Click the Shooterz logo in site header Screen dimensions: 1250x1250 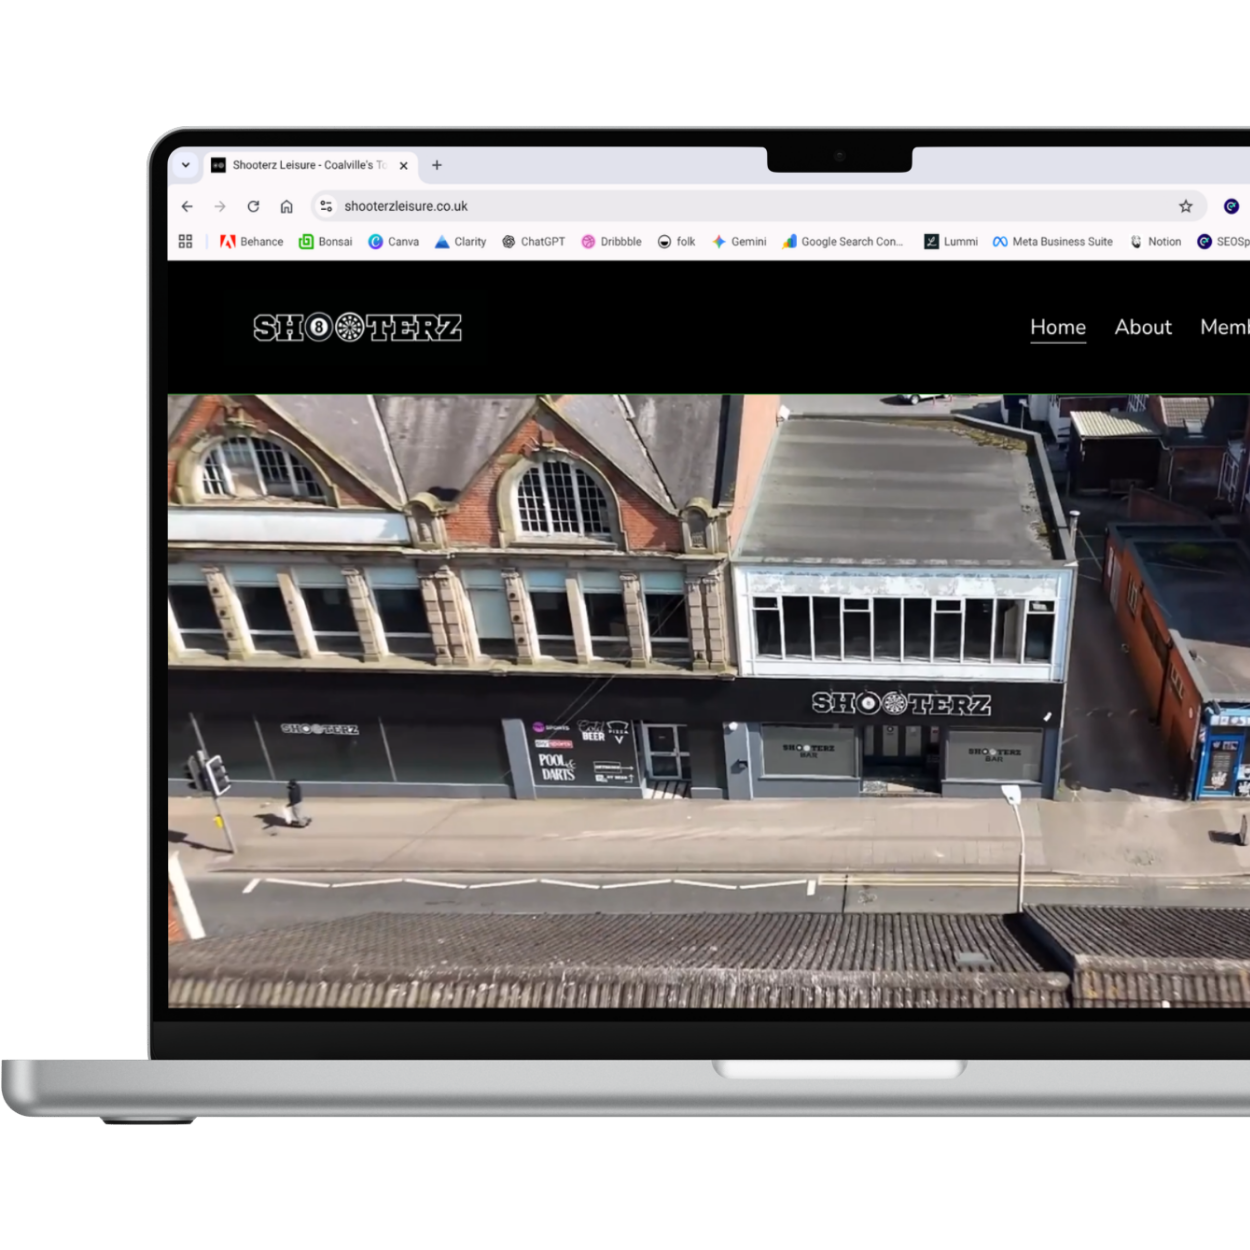pyautogui.click(x=358, y=327)
